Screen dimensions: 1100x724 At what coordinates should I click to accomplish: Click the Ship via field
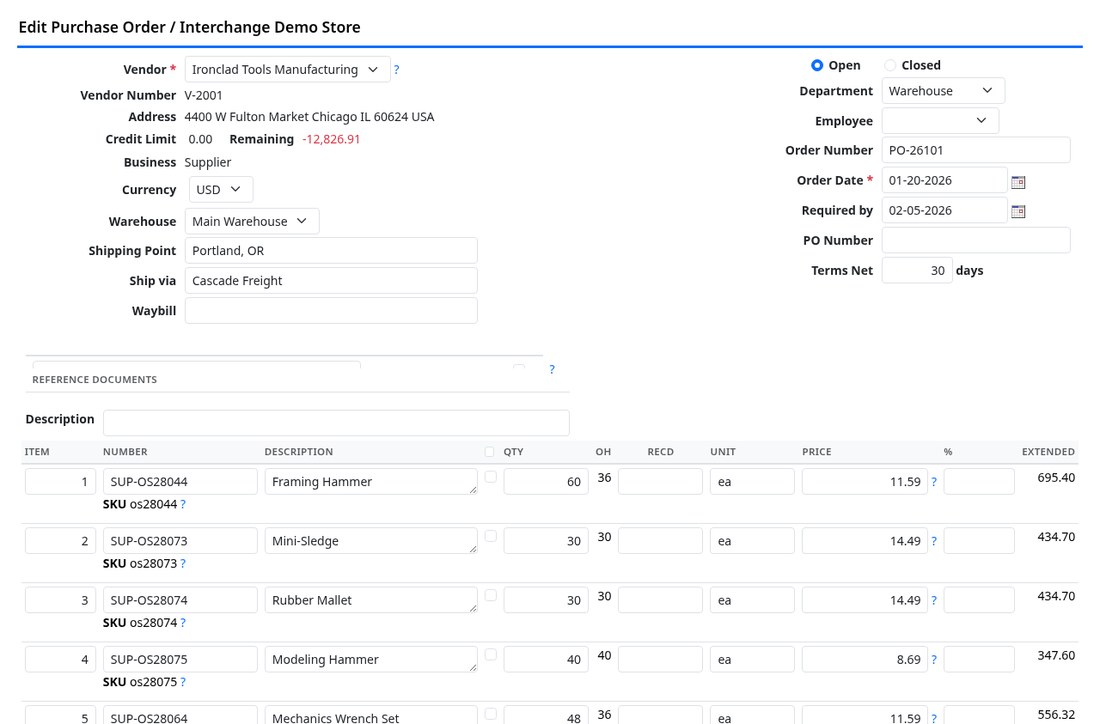coord(331,281)
